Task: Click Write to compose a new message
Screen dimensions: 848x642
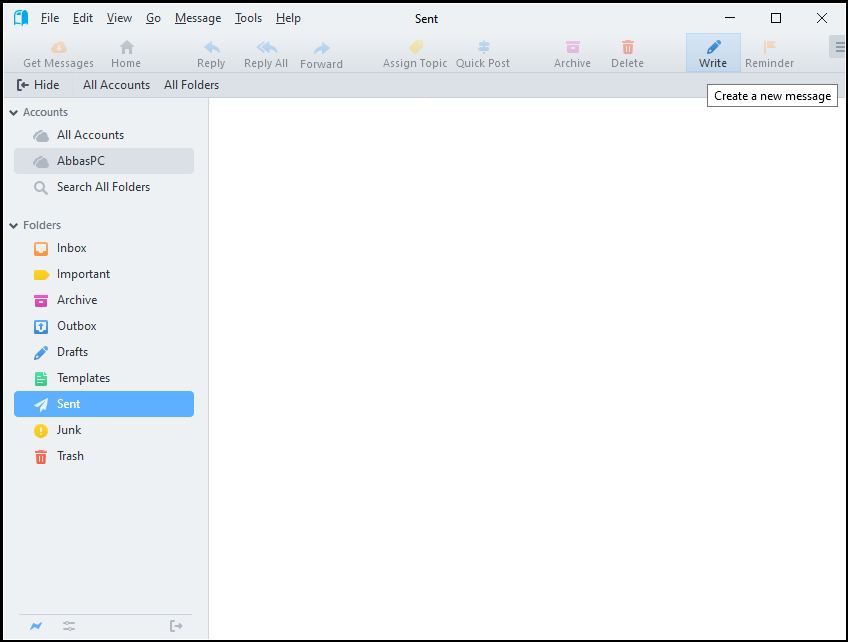Action: tap(713, 53)
